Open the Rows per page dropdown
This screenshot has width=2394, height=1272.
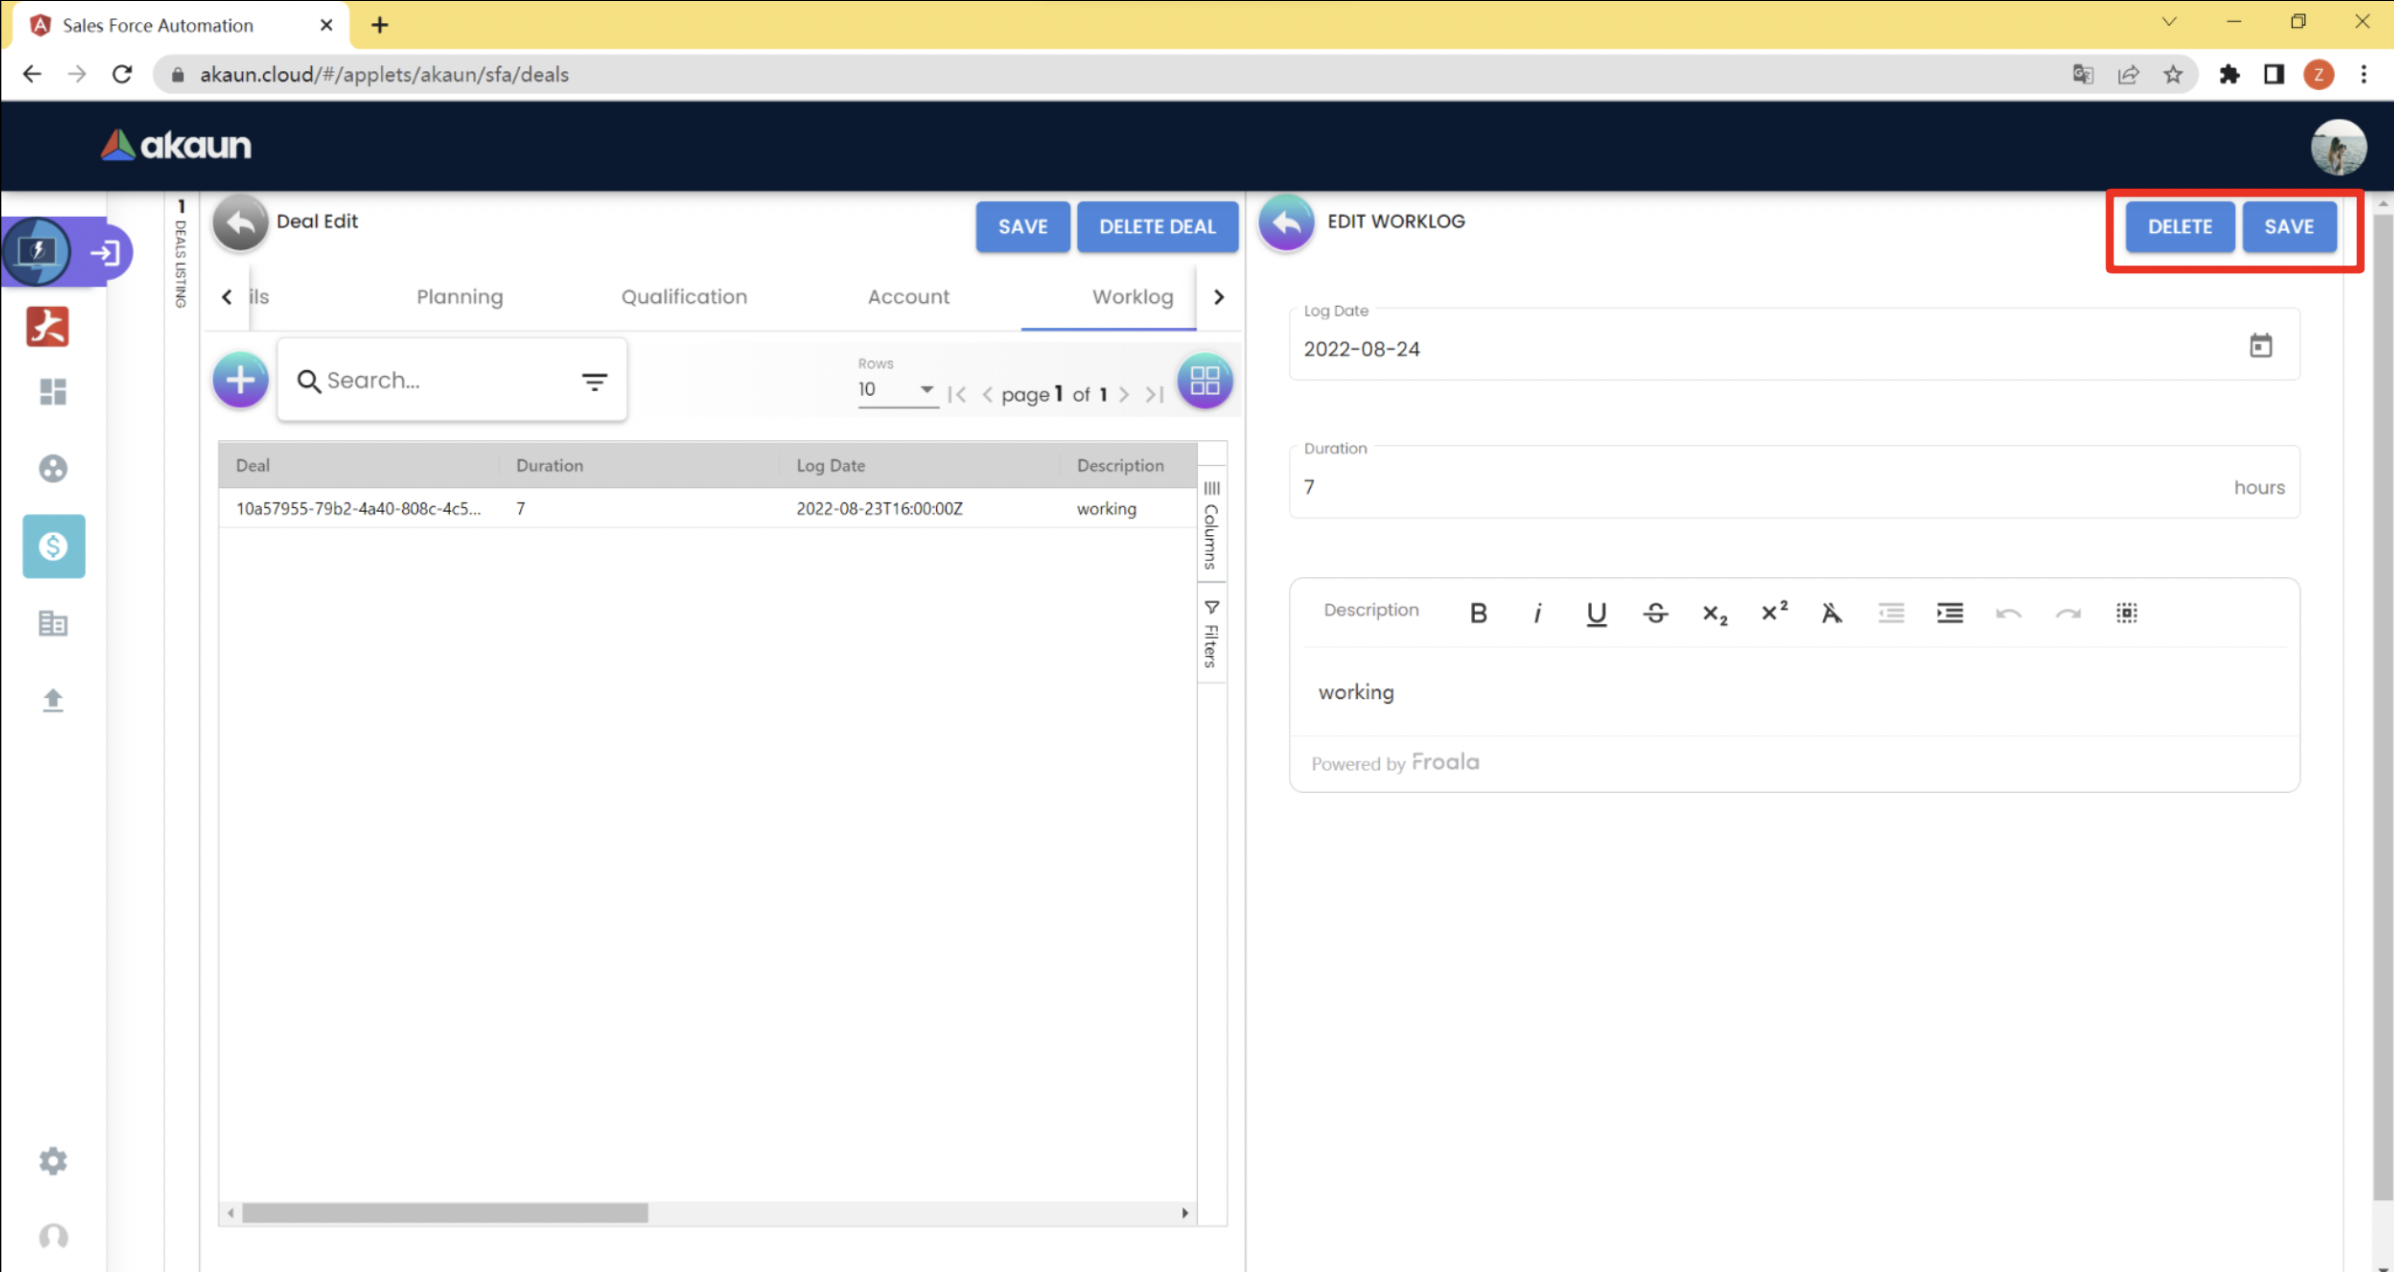tap(895, 390)
